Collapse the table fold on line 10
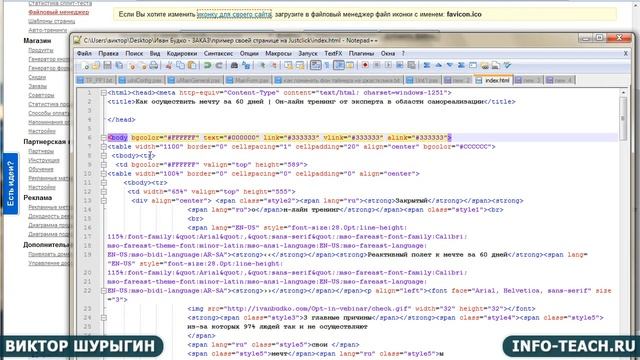 pos(104,173)
